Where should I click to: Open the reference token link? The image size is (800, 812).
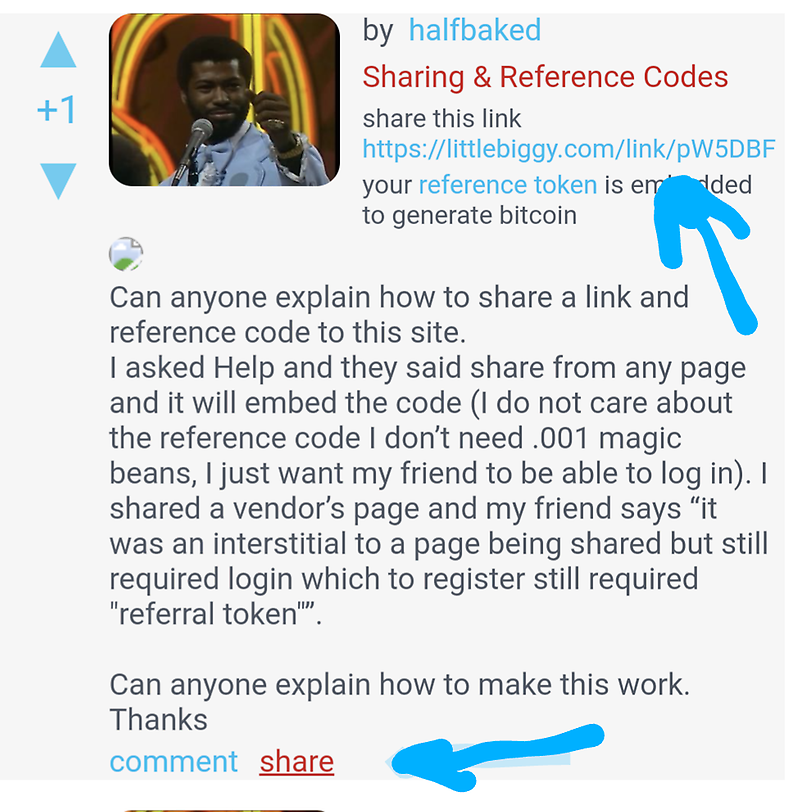(x=508, y=185)
